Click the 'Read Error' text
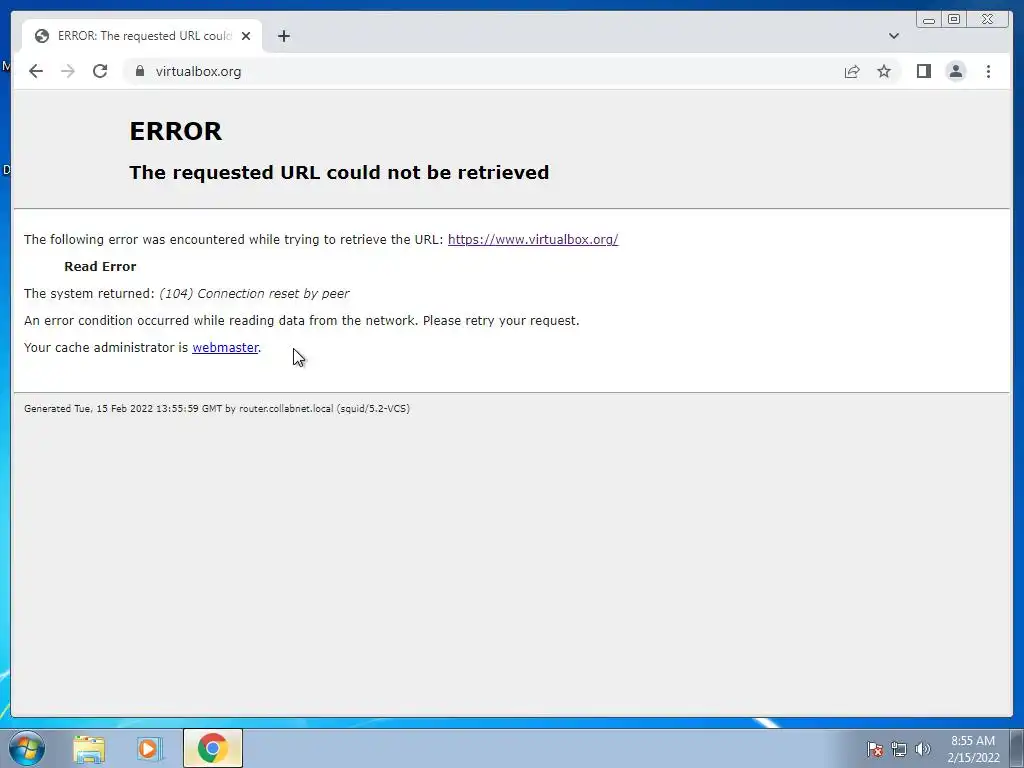The image size is (1024, 768). click(x=100, y=266)
